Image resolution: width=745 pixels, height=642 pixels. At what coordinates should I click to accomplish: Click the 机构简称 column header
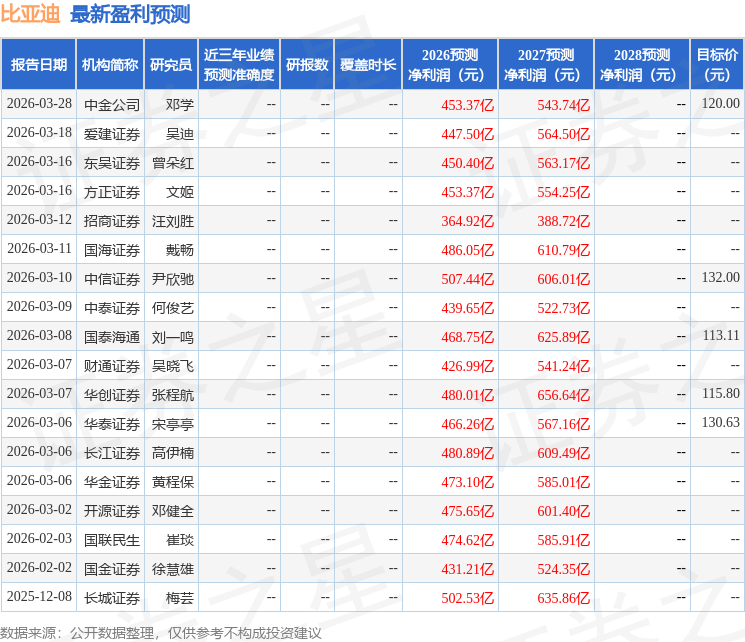(x=110, y=65)
